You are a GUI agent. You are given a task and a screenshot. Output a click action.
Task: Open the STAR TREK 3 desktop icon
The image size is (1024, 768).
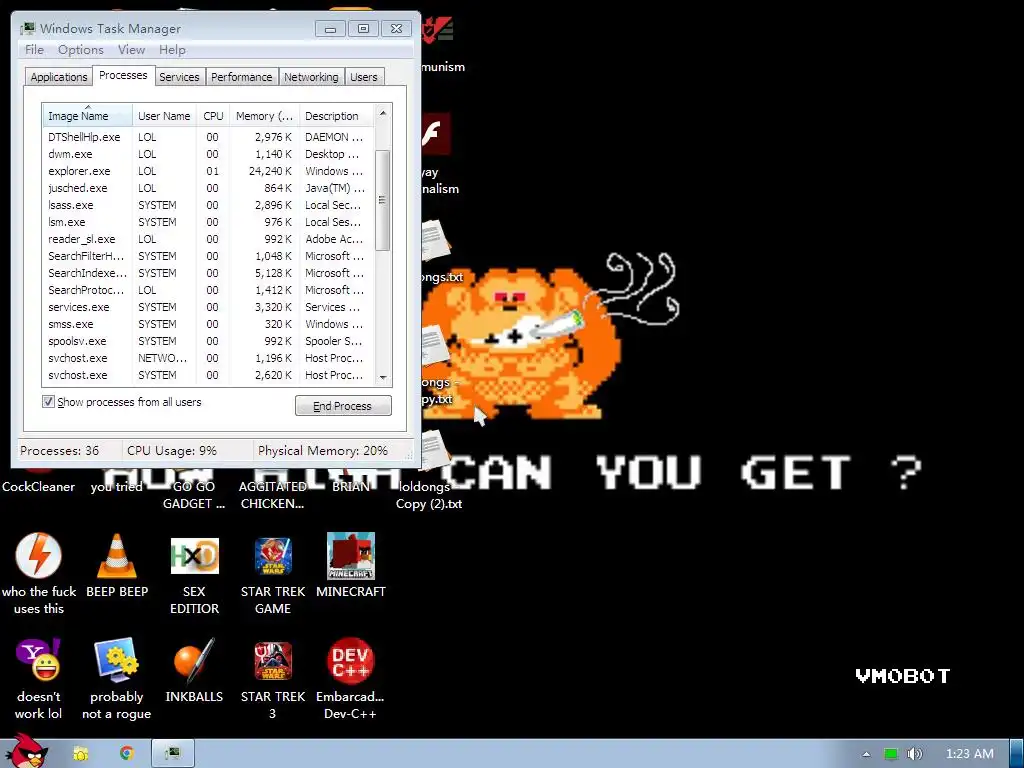coord(273,679)
